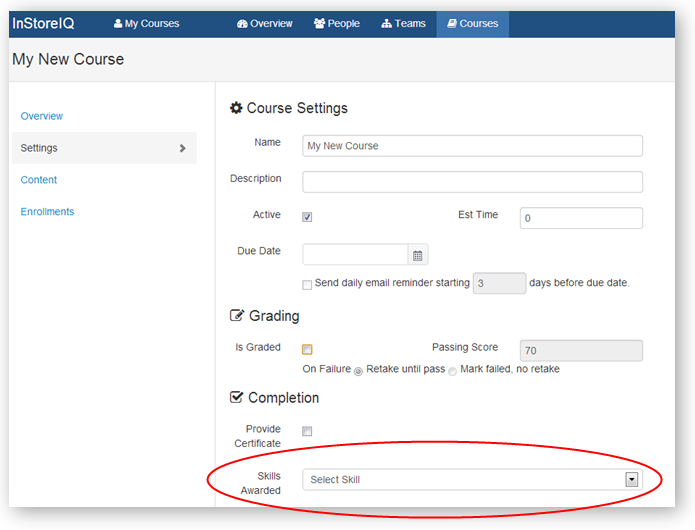Screen dimensions: 695x530
Task: Click the pencil icon beside Grading heading
Action: click(x=237, y=316)
